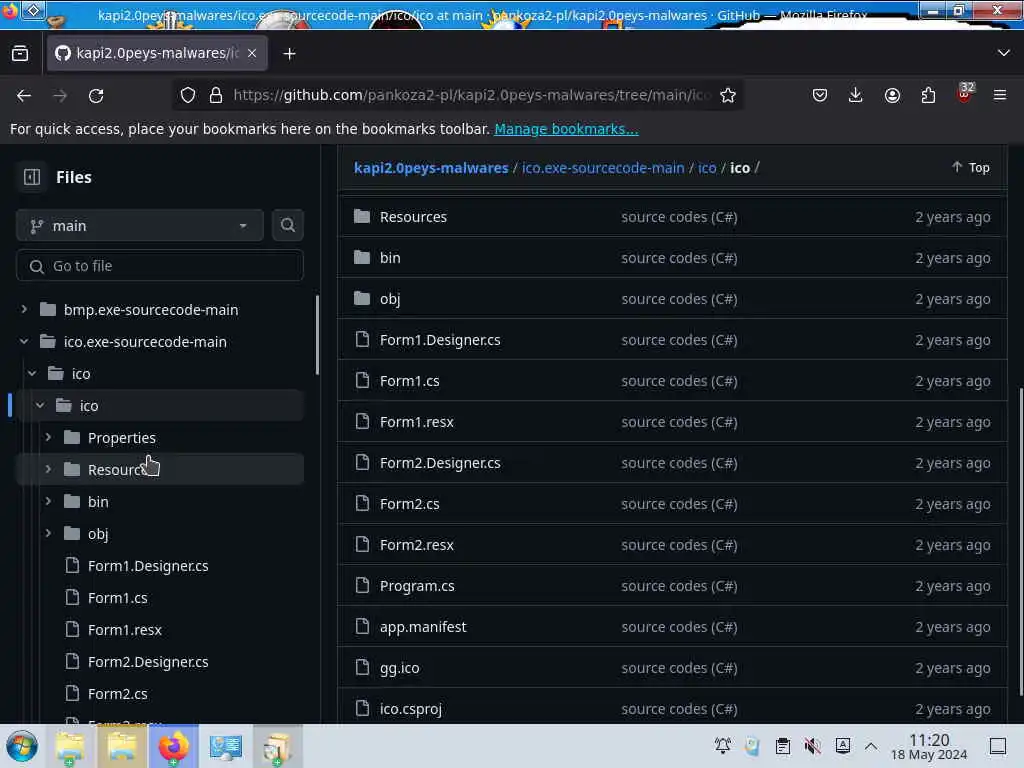Open the Firefox tracking protection shield
Image resolution: width=1024 pixels, height=768 pixels.
point(188,95)
